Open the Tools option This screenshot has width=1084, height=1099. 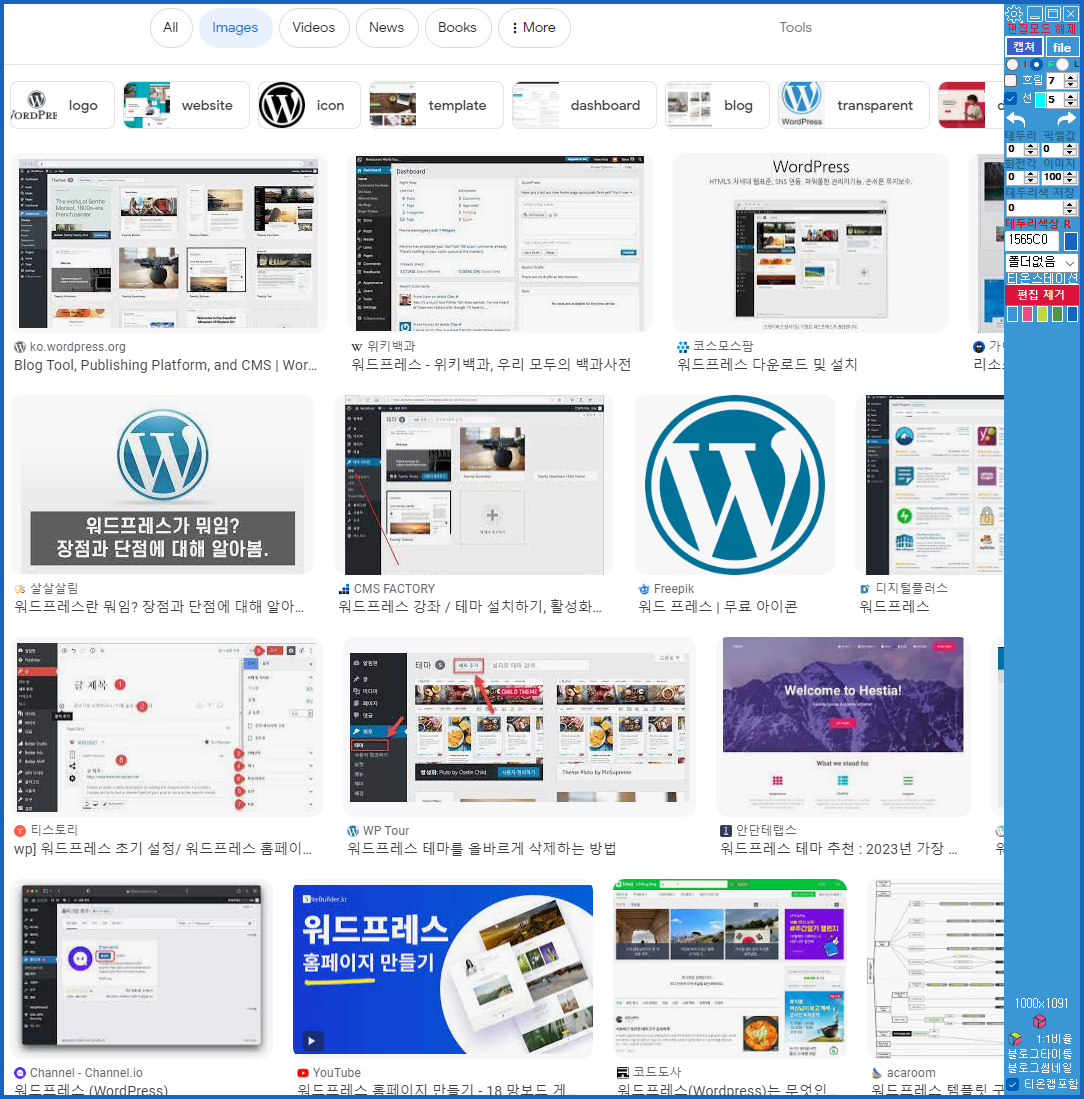[795, 27]
